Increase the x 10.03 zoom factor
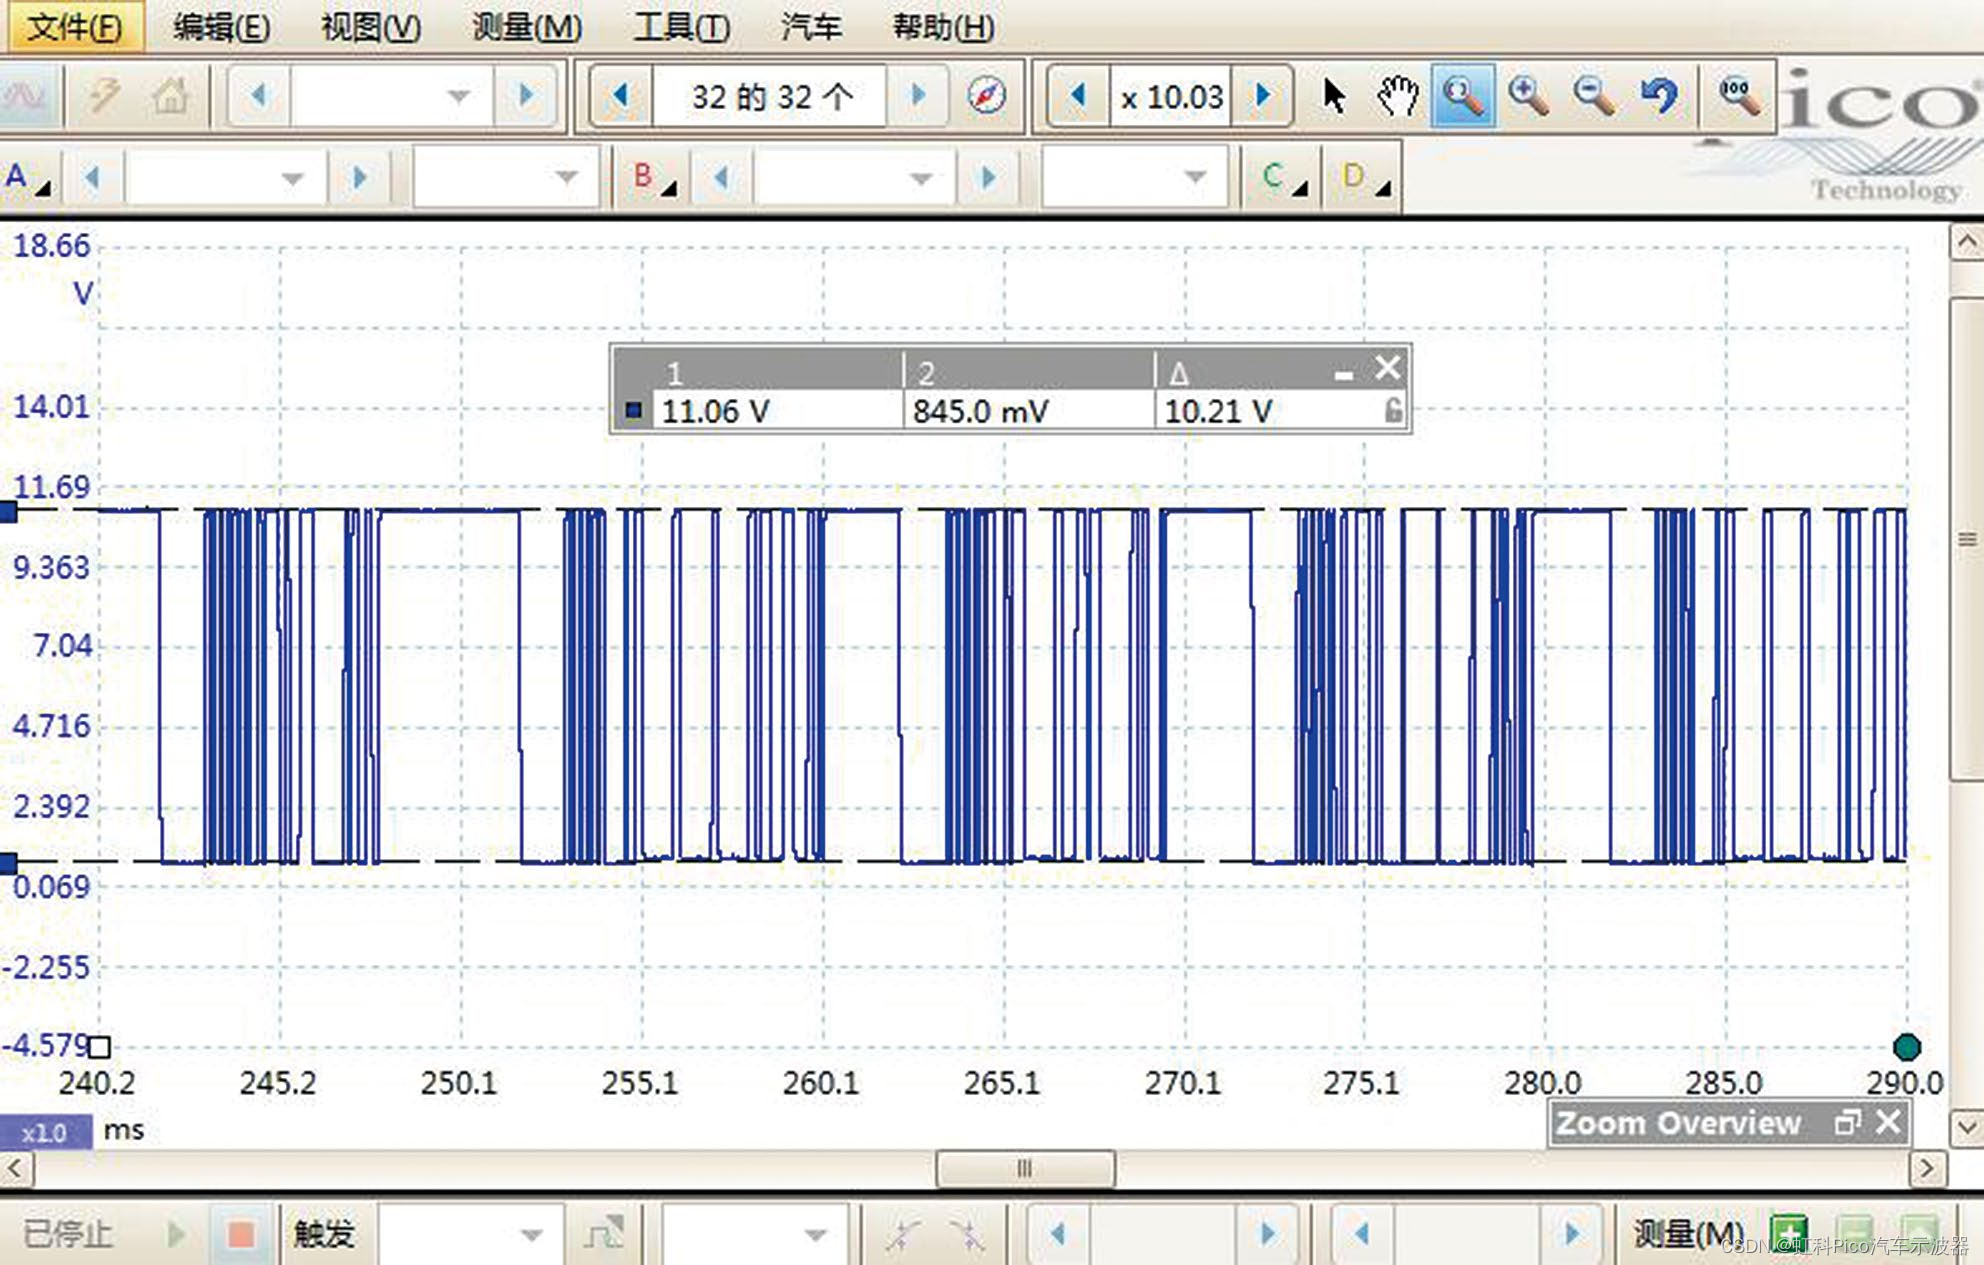 pos(1263,96)
